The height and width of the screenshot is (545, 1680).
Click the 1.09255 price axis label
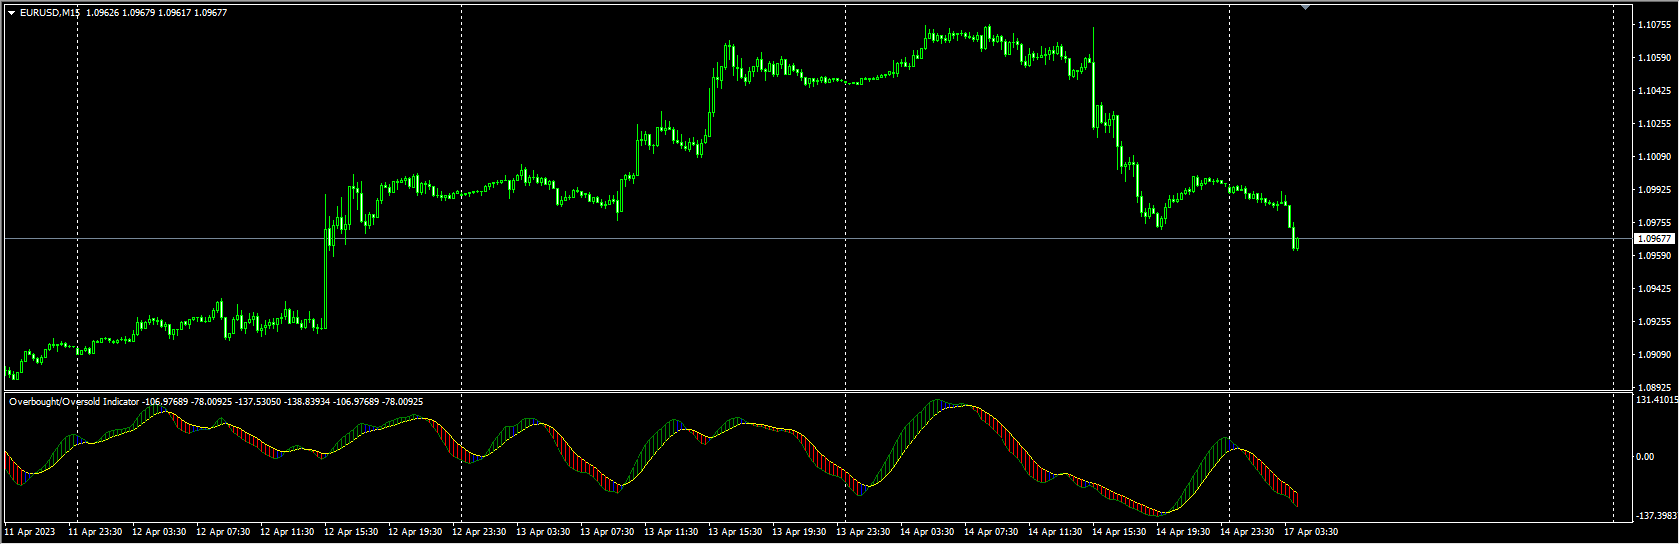click(1655, 322)
